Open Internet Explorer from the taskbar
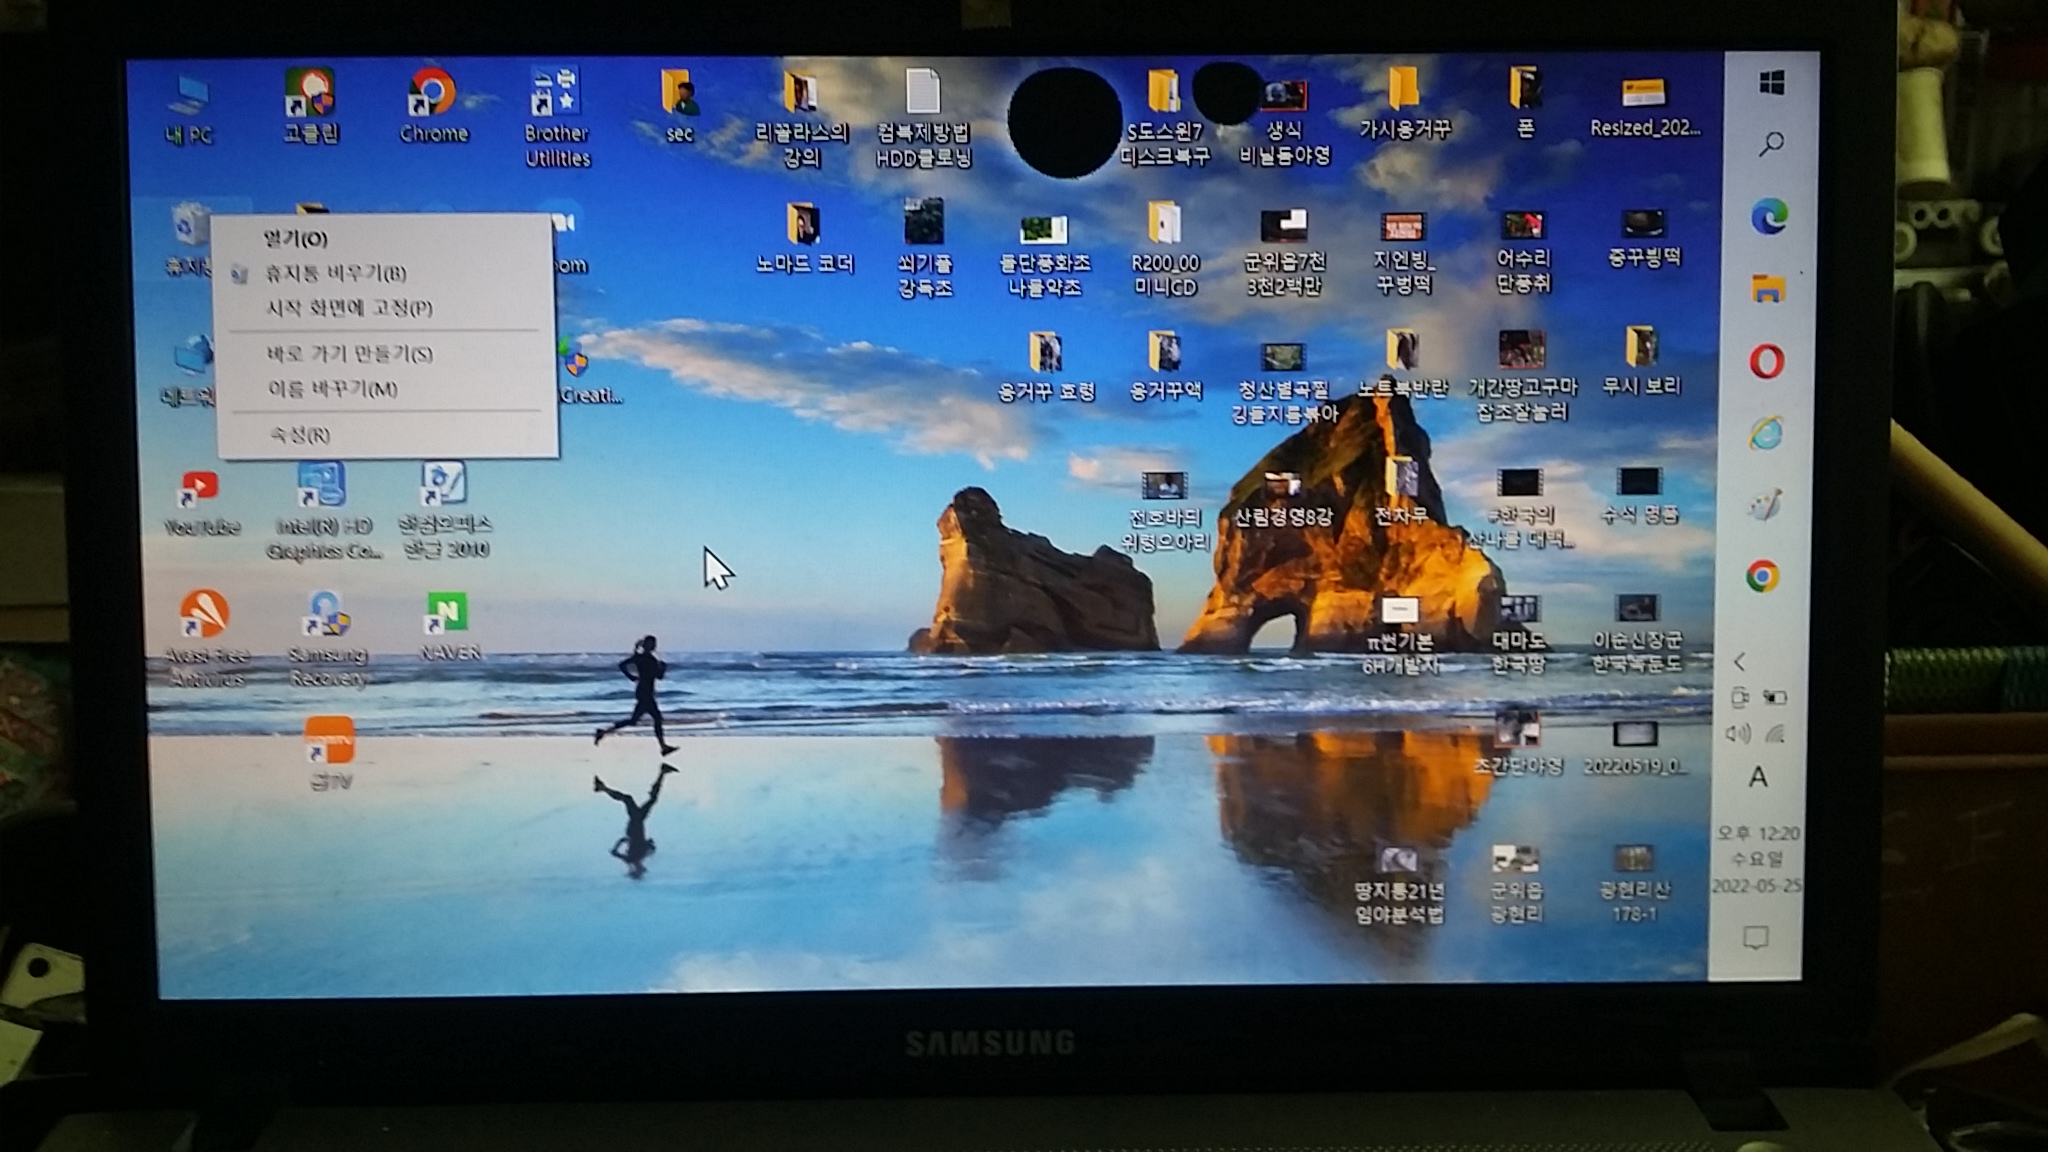This screenshot has height=1152, width=2048. pyautogui.click(x=1766, y=433)
